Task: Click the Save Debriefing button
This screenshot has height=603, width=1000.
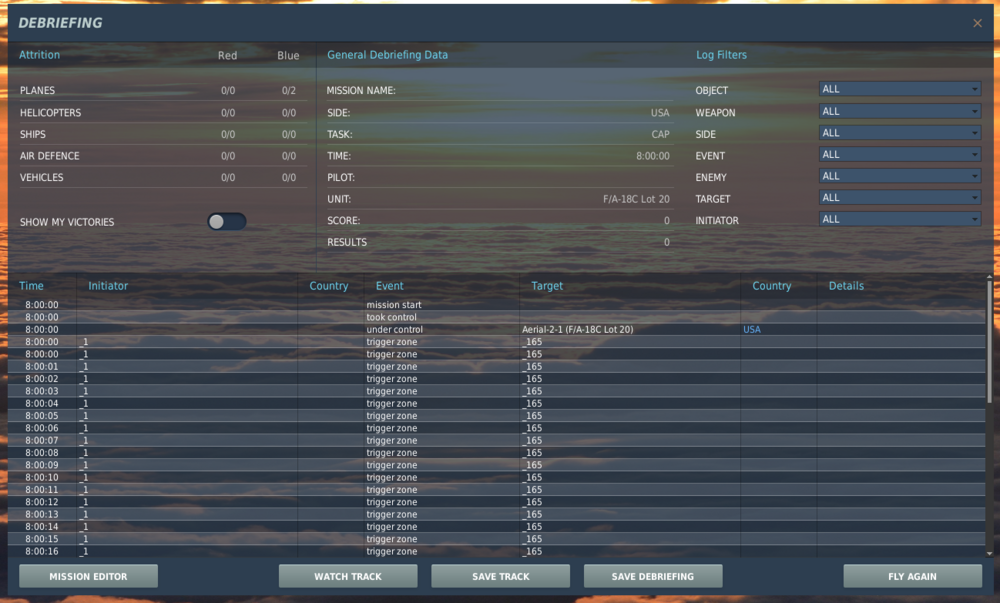Action: (x=653, y=576)
